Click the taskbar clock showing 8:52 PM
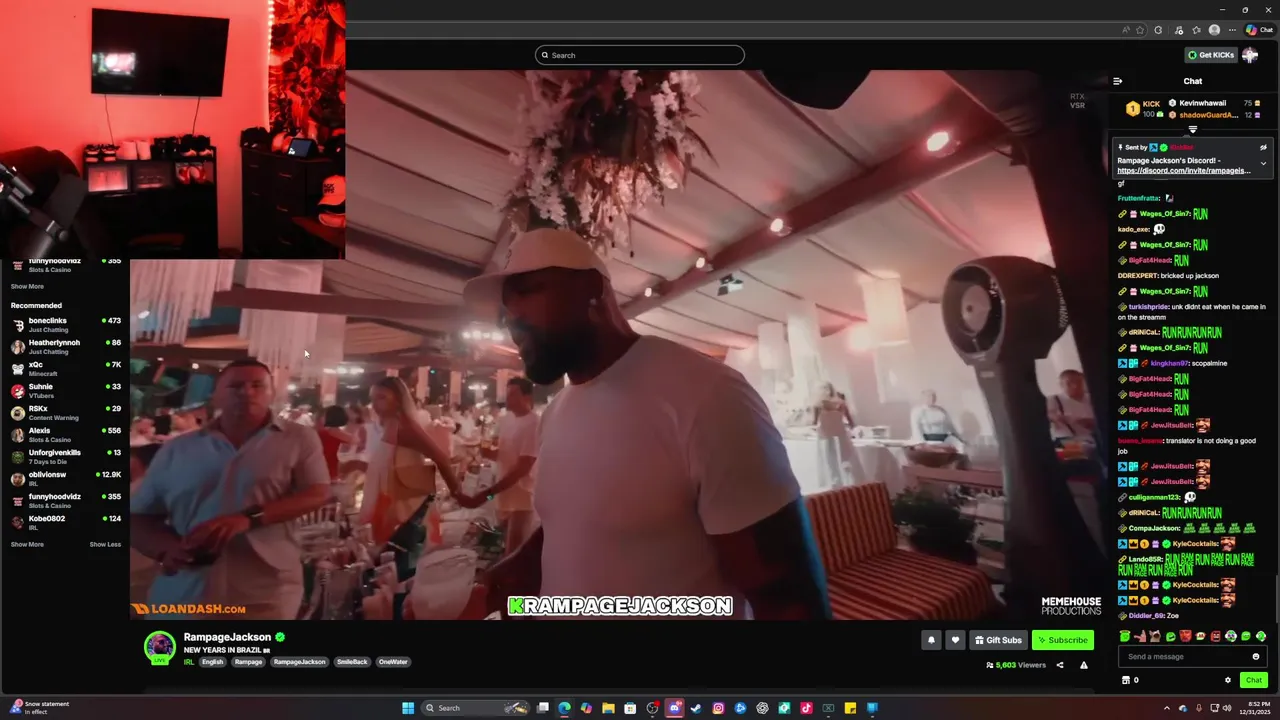This screenshot has width=1280, height=720. [x=1256, y=708]
